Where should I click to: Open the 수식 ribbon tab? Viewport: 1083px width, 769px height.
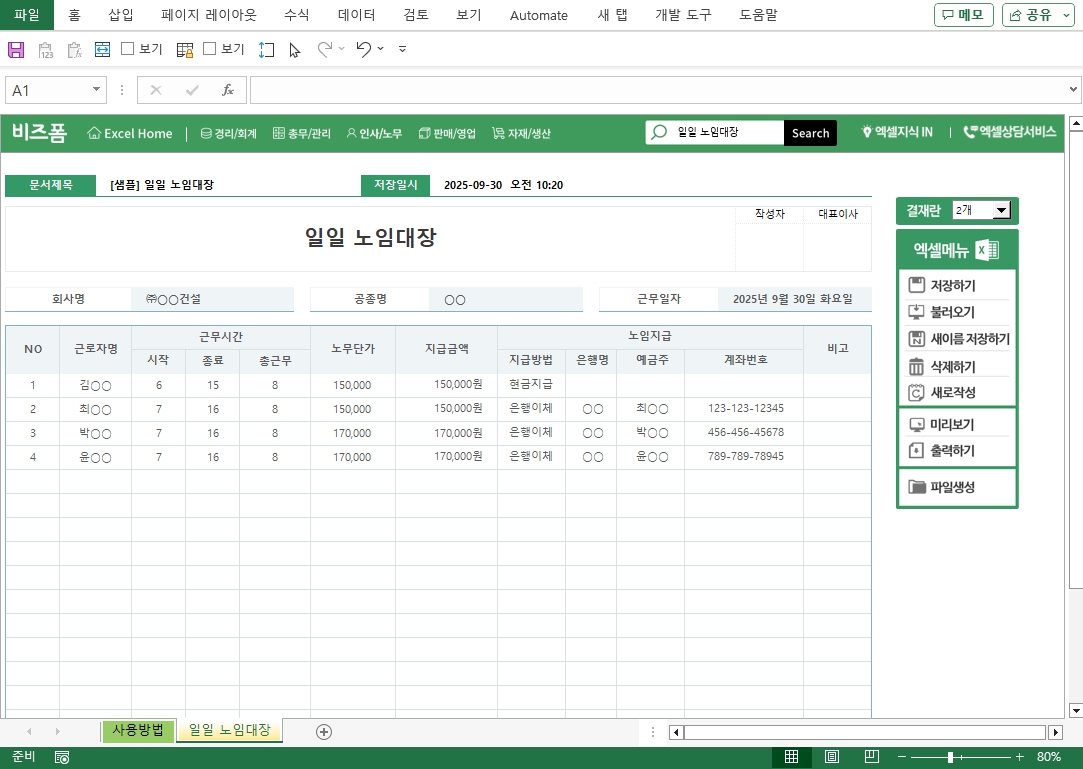point(296,15)
